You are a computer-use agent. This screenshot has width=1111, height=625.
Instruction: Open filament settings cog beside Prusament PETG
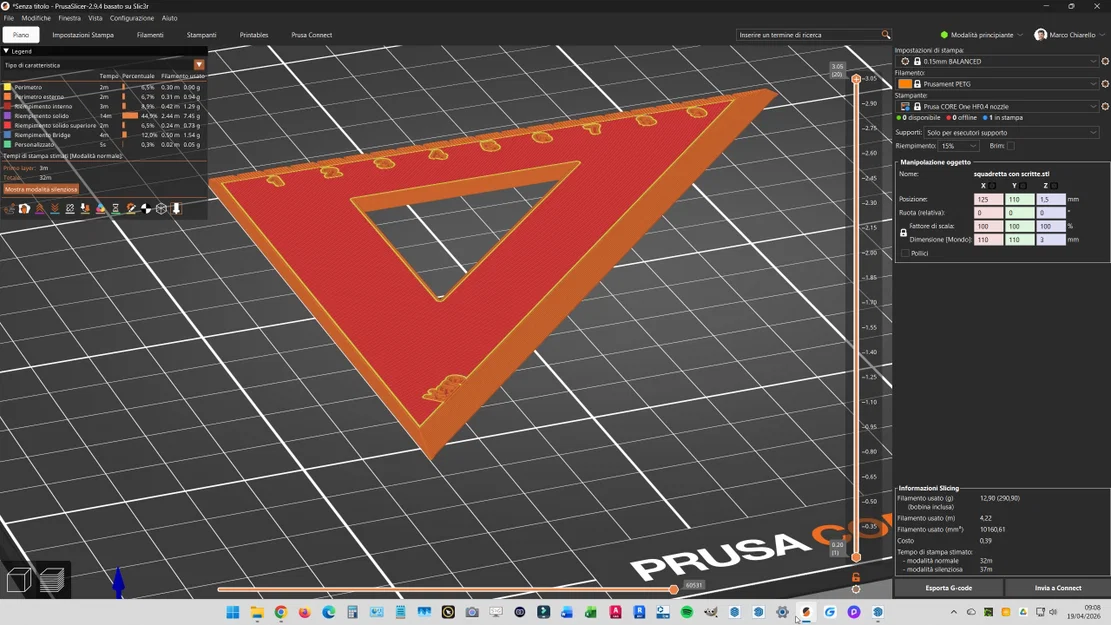(x=1105, y=84)
